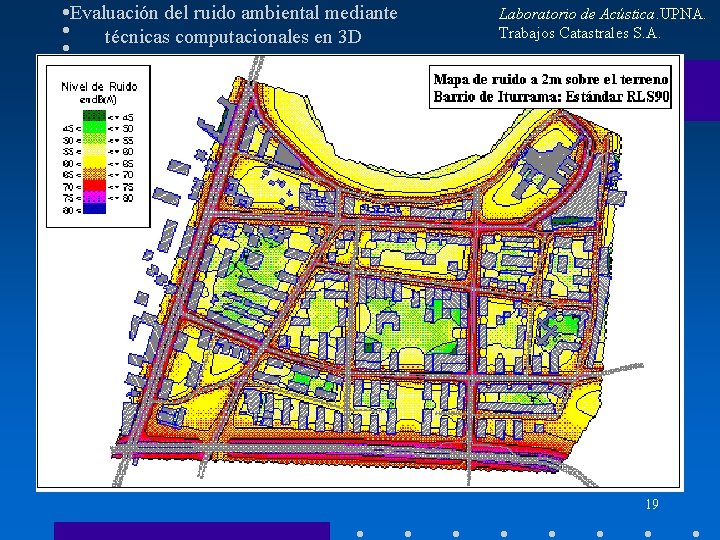
Task: Click the dark green legend swatch under 45
Action: click(x=95, y=116)
